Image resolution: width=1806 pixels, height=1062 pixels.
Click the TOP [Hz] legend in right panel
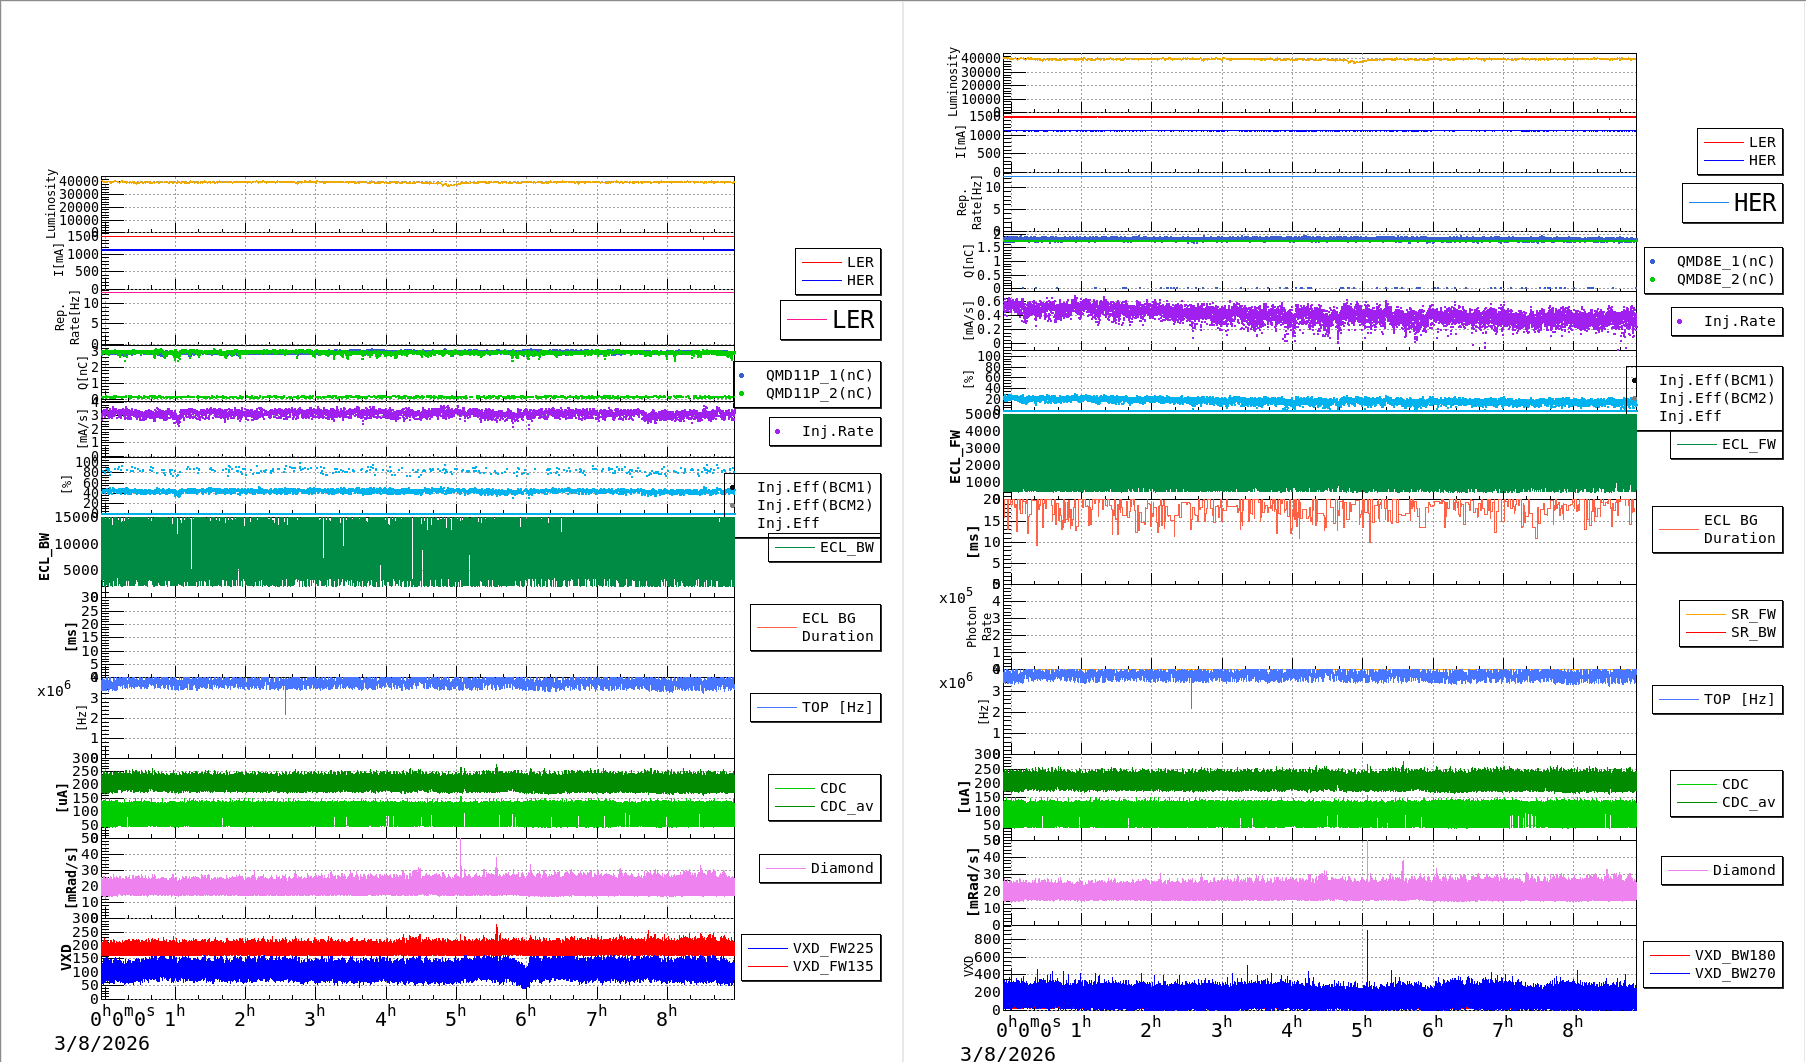(1739, 700)
